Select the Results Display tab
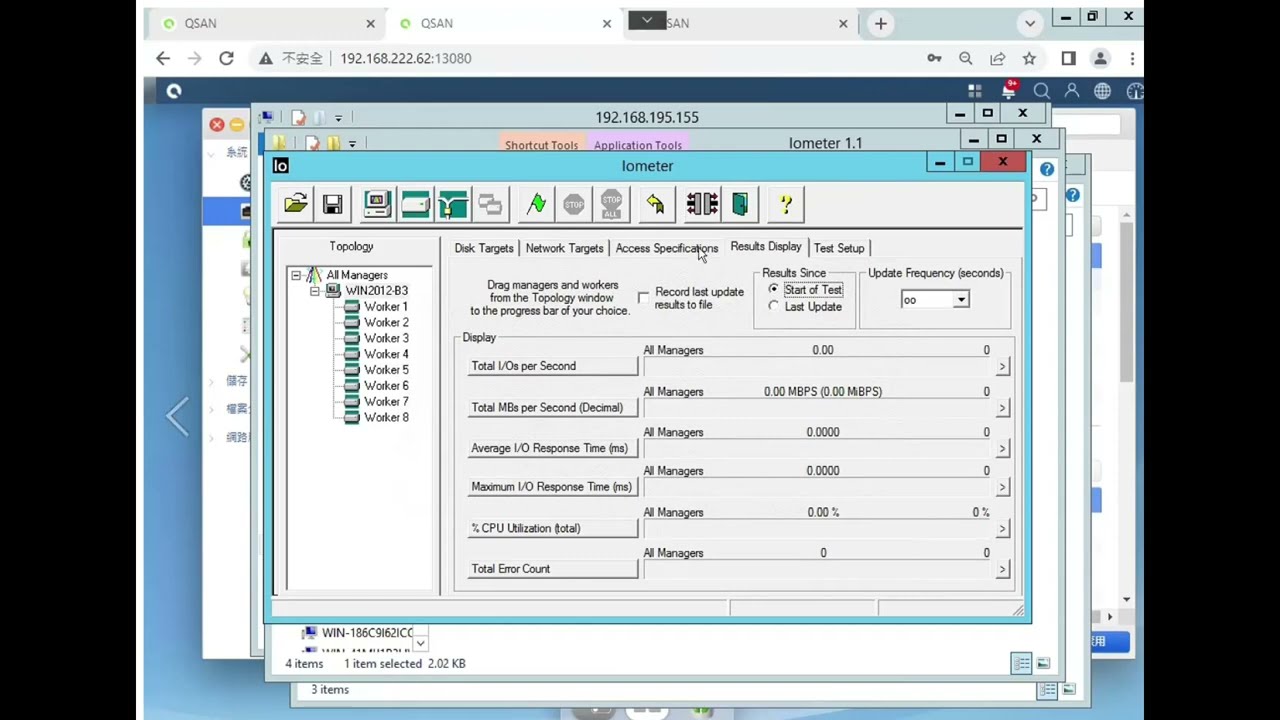The image size is (1280, 720). pyautogui.click(x=765, y=246)
